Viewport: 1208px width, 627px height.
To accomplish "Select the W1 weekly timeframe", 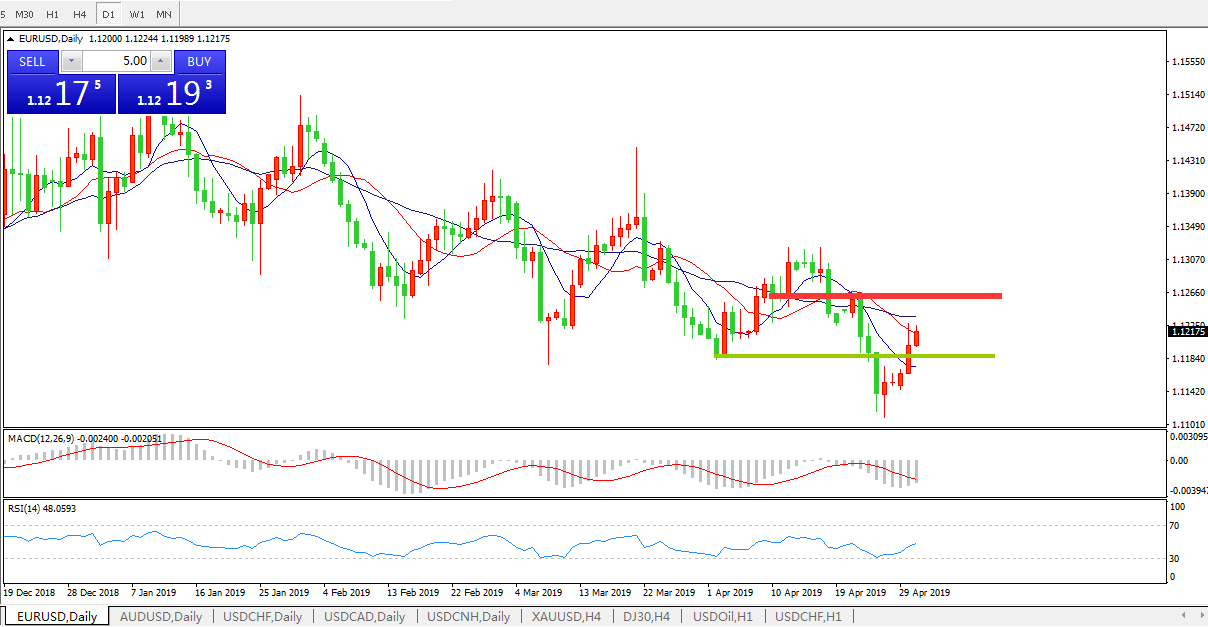I will coord(137,15).
